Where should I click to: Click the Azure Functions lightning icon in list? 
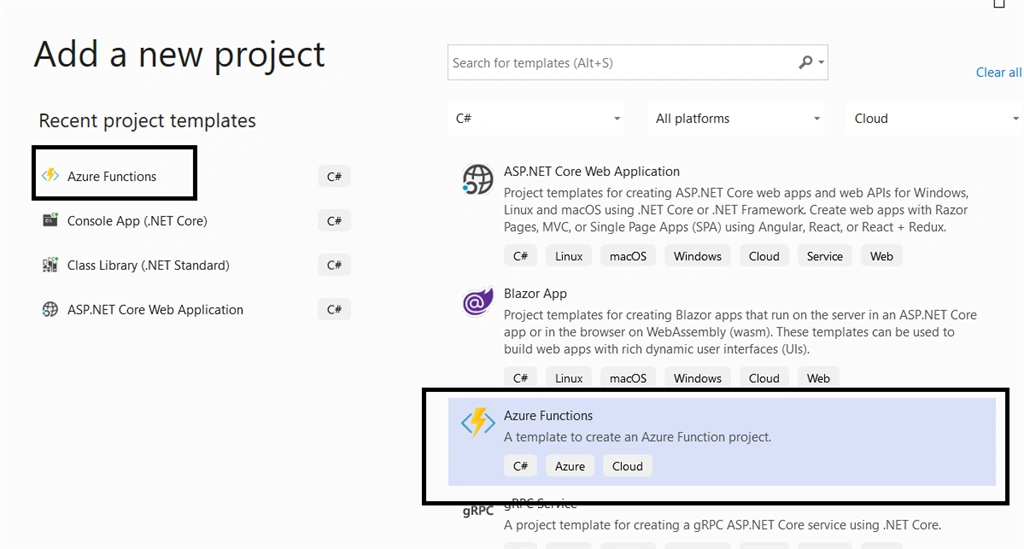click(x=477, y=422)
